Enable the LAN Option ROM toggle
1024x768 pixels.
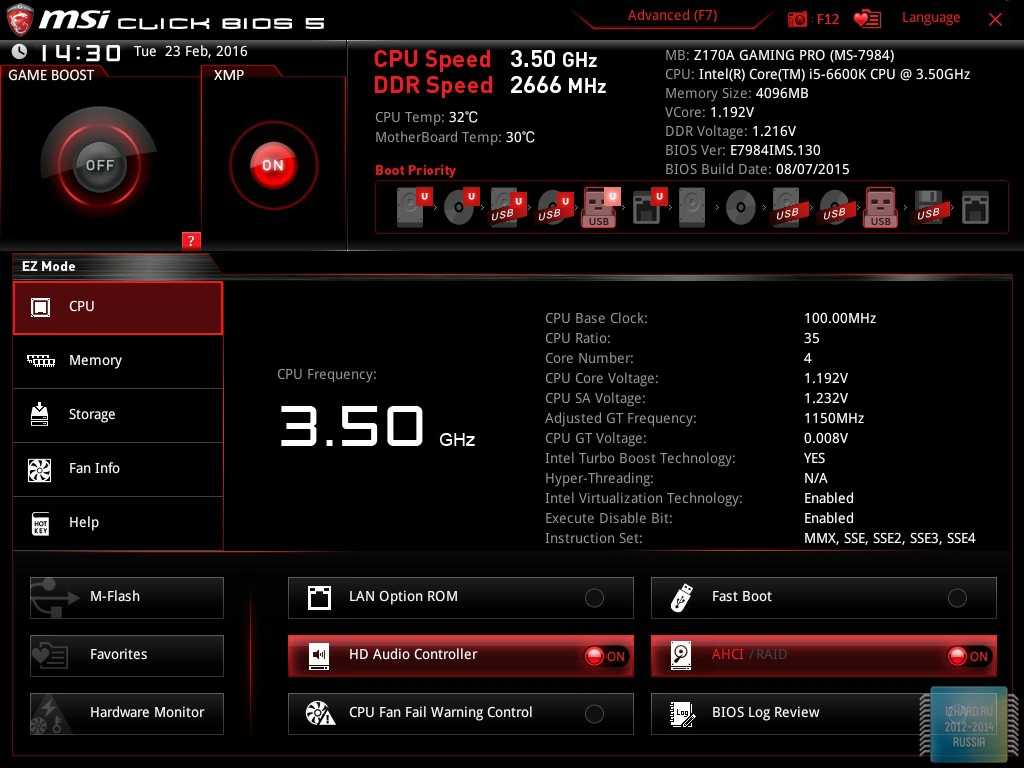[594, 598]
